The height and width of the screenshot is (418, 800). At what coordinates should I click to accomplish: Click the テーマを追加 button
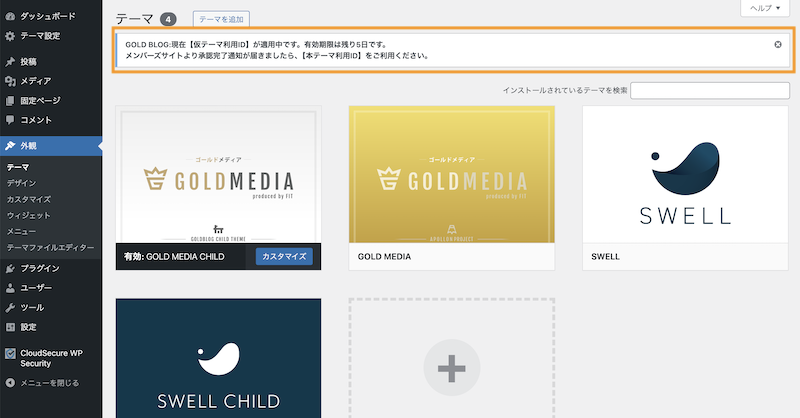click(221, 19)
